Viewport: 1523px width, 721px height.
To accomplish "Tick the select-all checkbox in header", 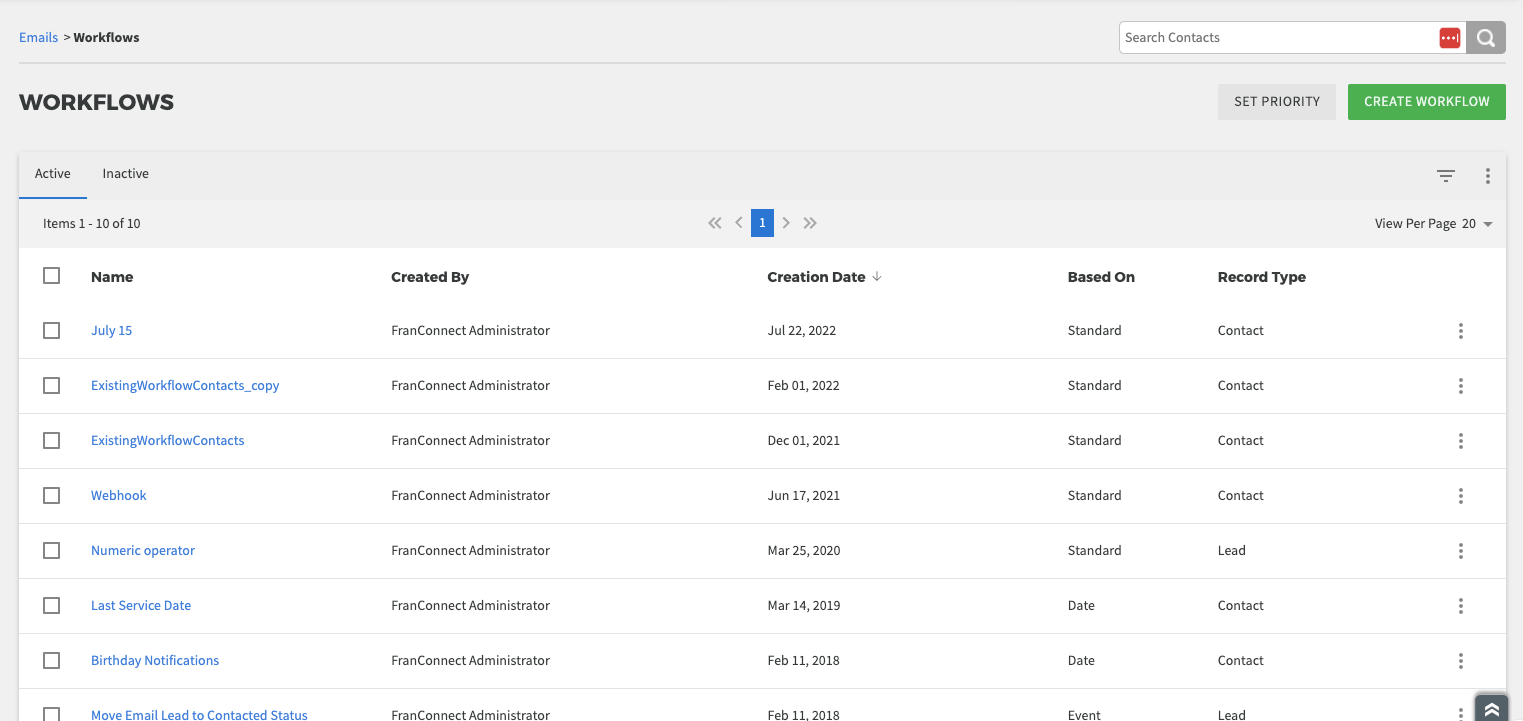I will 52,276.
